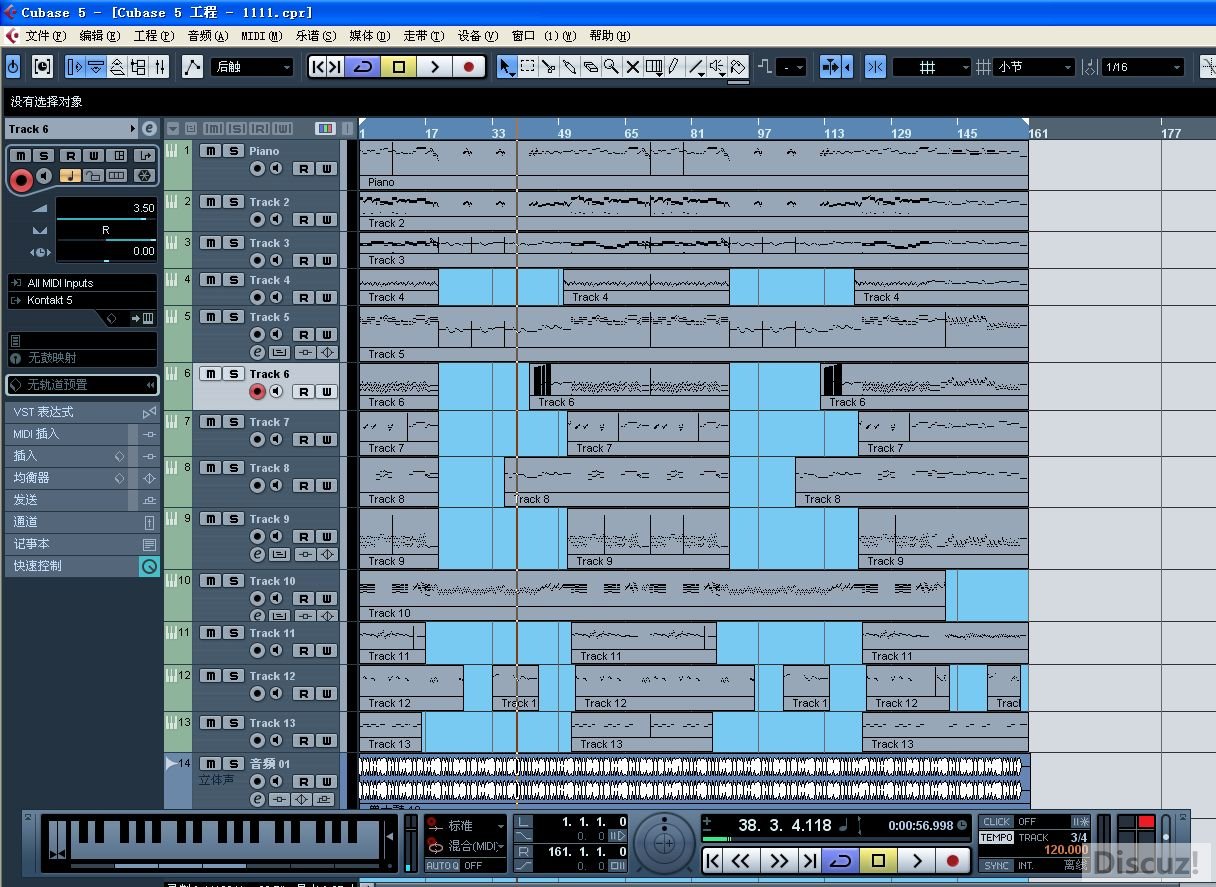
Task: Click the position slider under 38. 3. 4.118
Action: pyautogui.click(x=836, y=839)
